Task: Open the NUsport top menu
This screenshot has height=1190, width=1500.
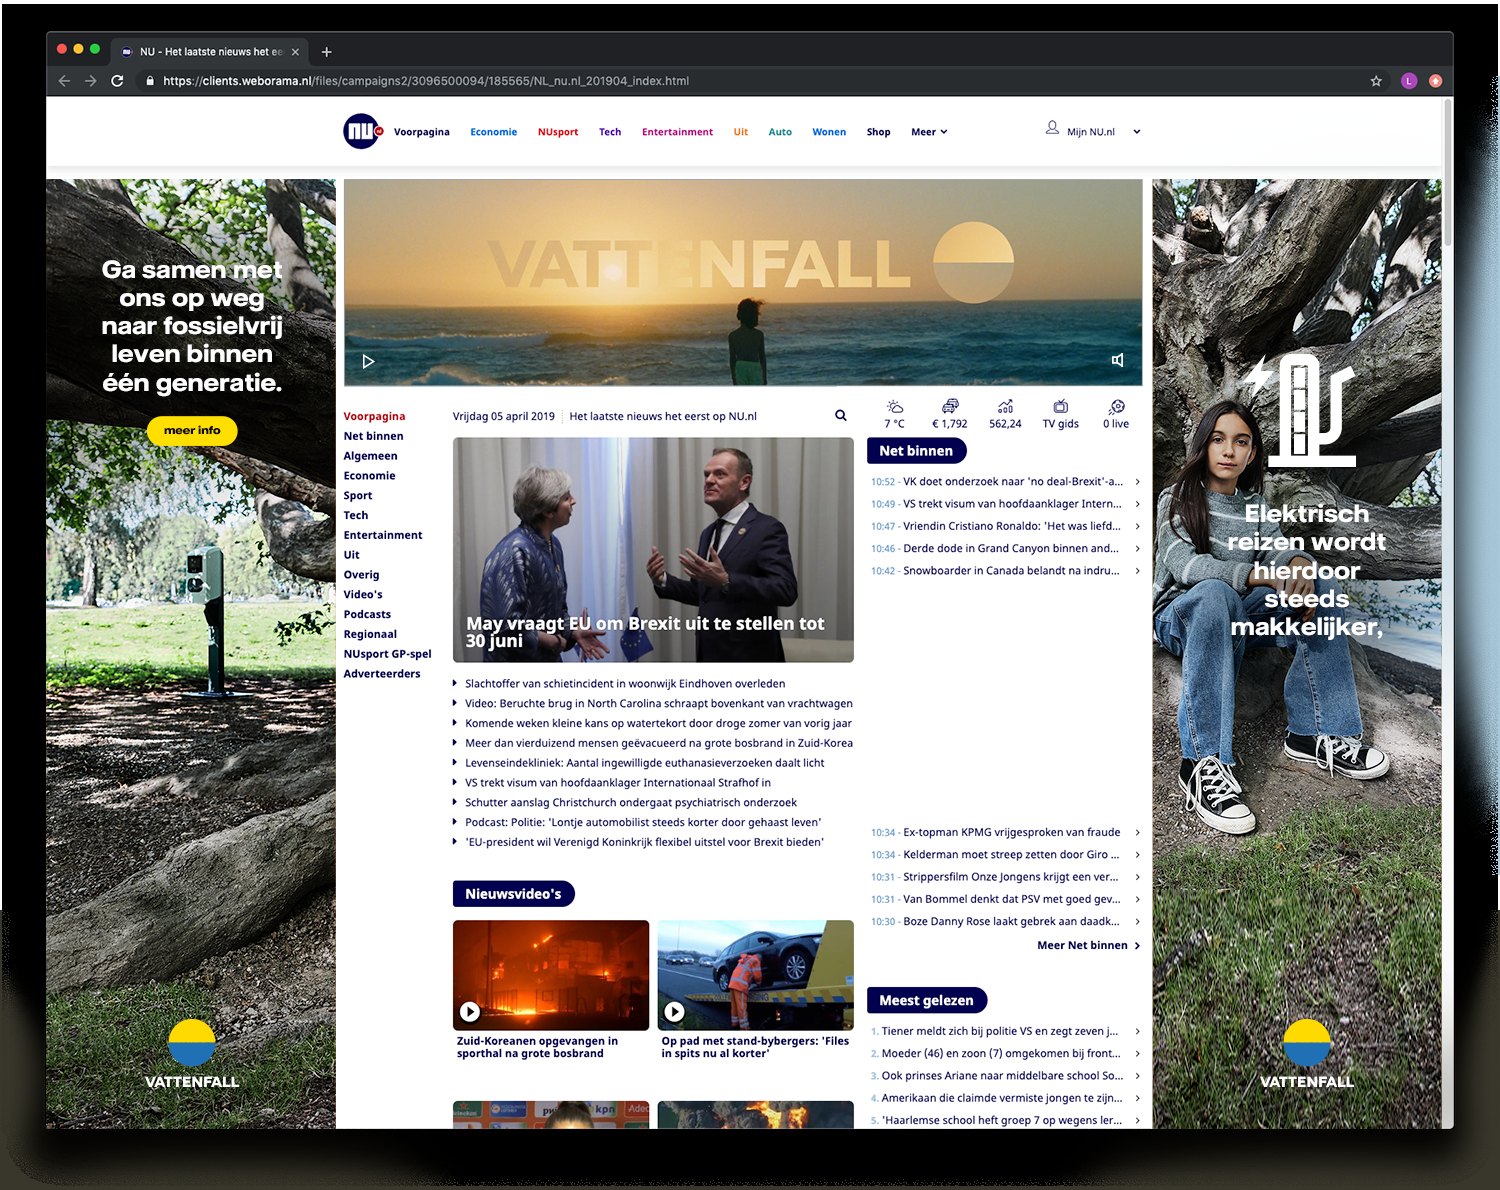Action: click(x=558, y=132)
